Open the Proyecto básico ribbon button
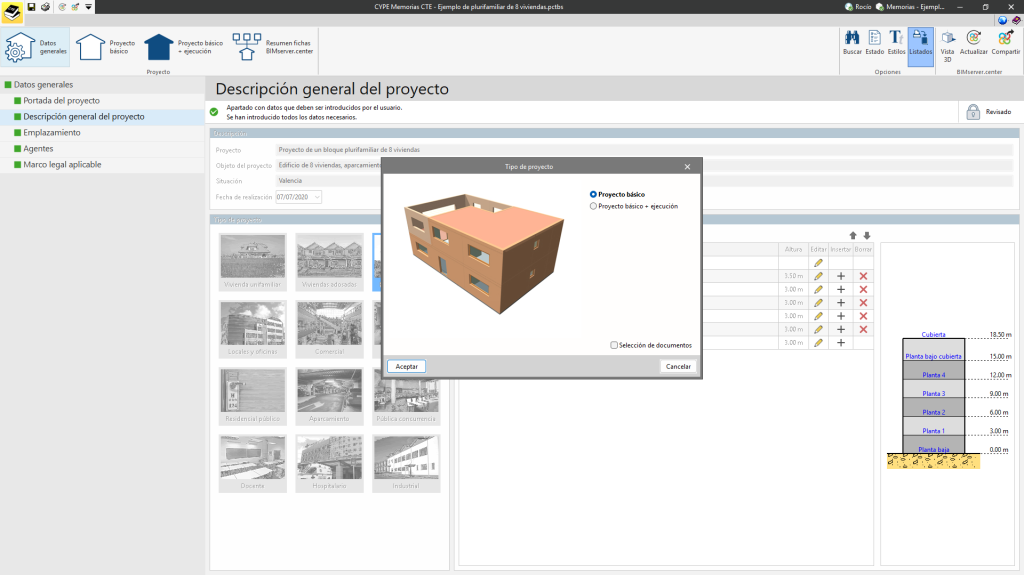 [105, 47]
